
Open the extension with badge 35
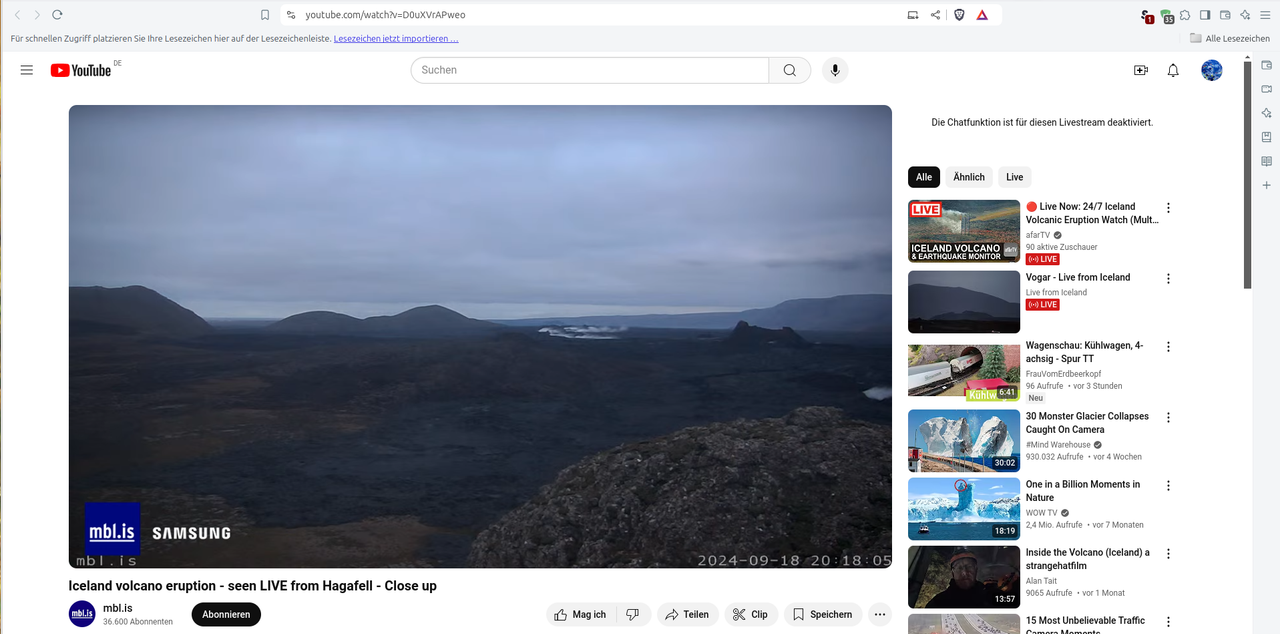click(1166, 16)
